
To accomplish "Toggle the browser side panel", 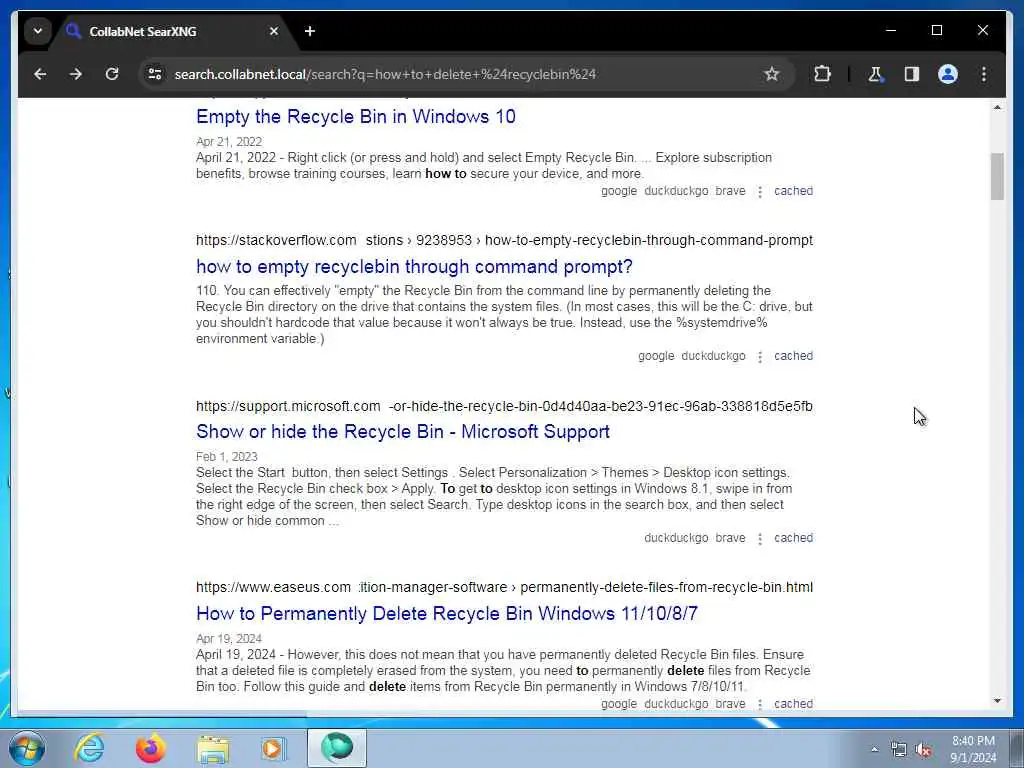I will pos(912,74).
